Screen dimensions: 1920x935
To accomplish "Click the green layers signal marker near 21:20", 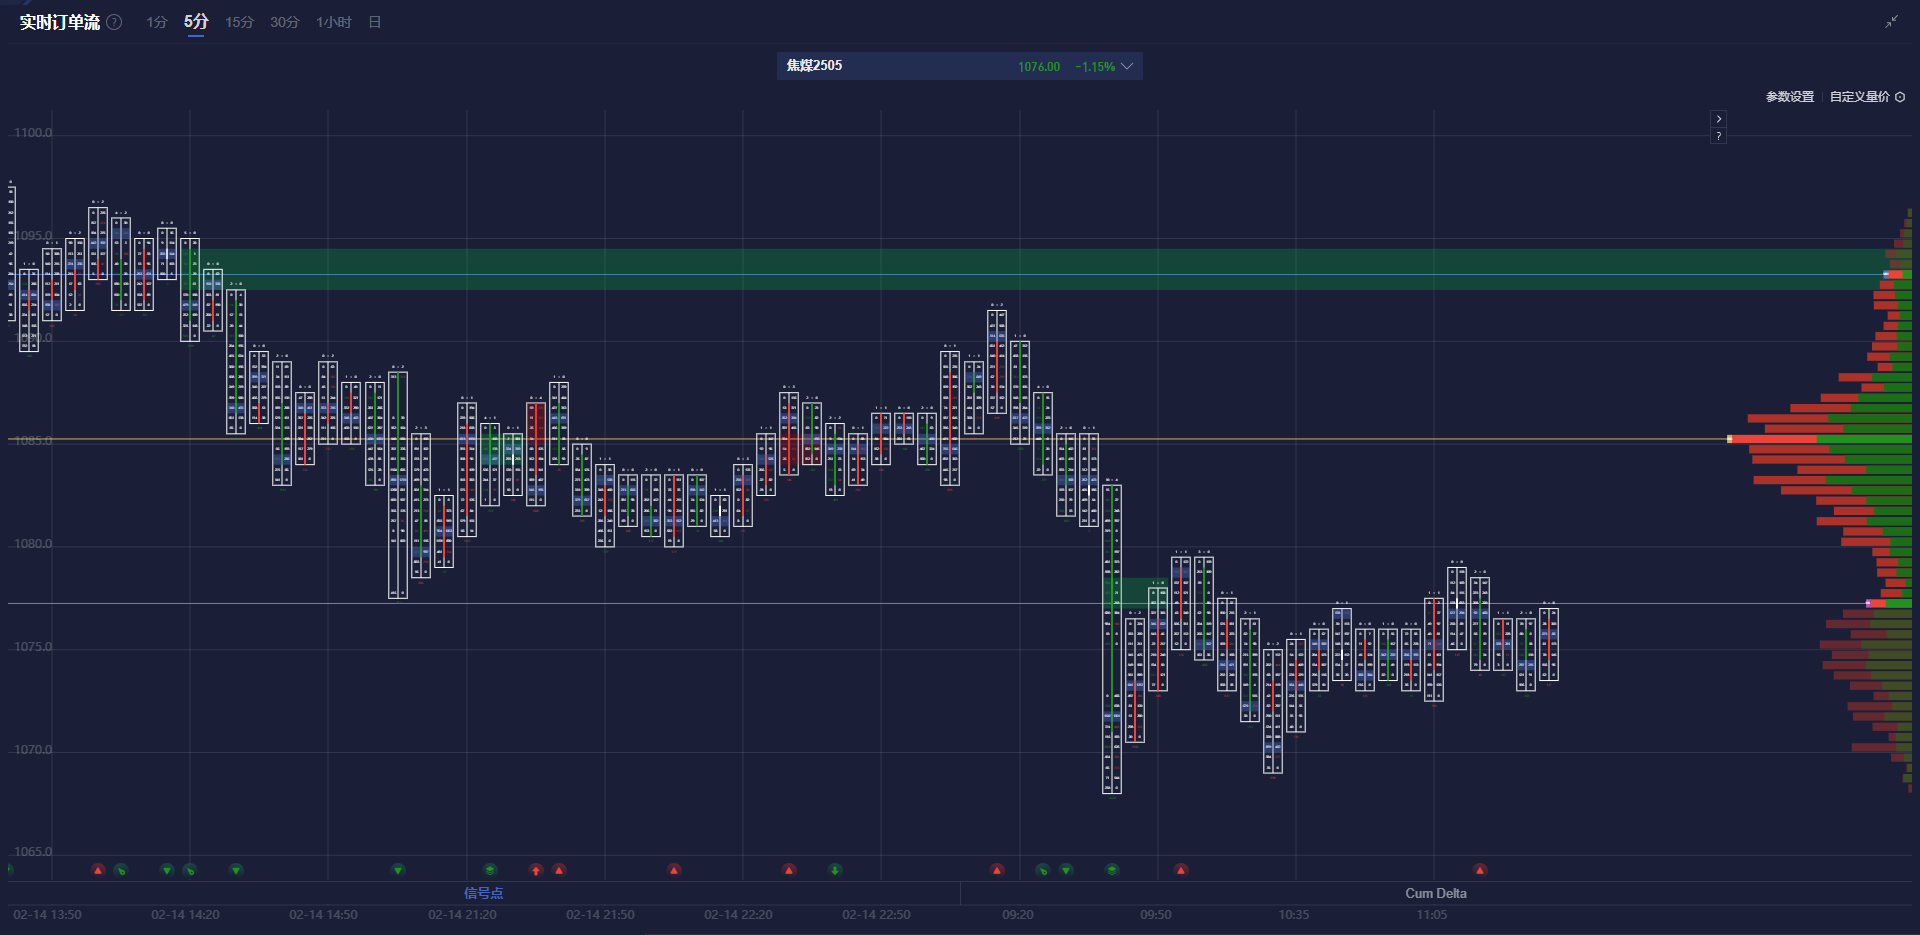I will click(x=490, y=870).
